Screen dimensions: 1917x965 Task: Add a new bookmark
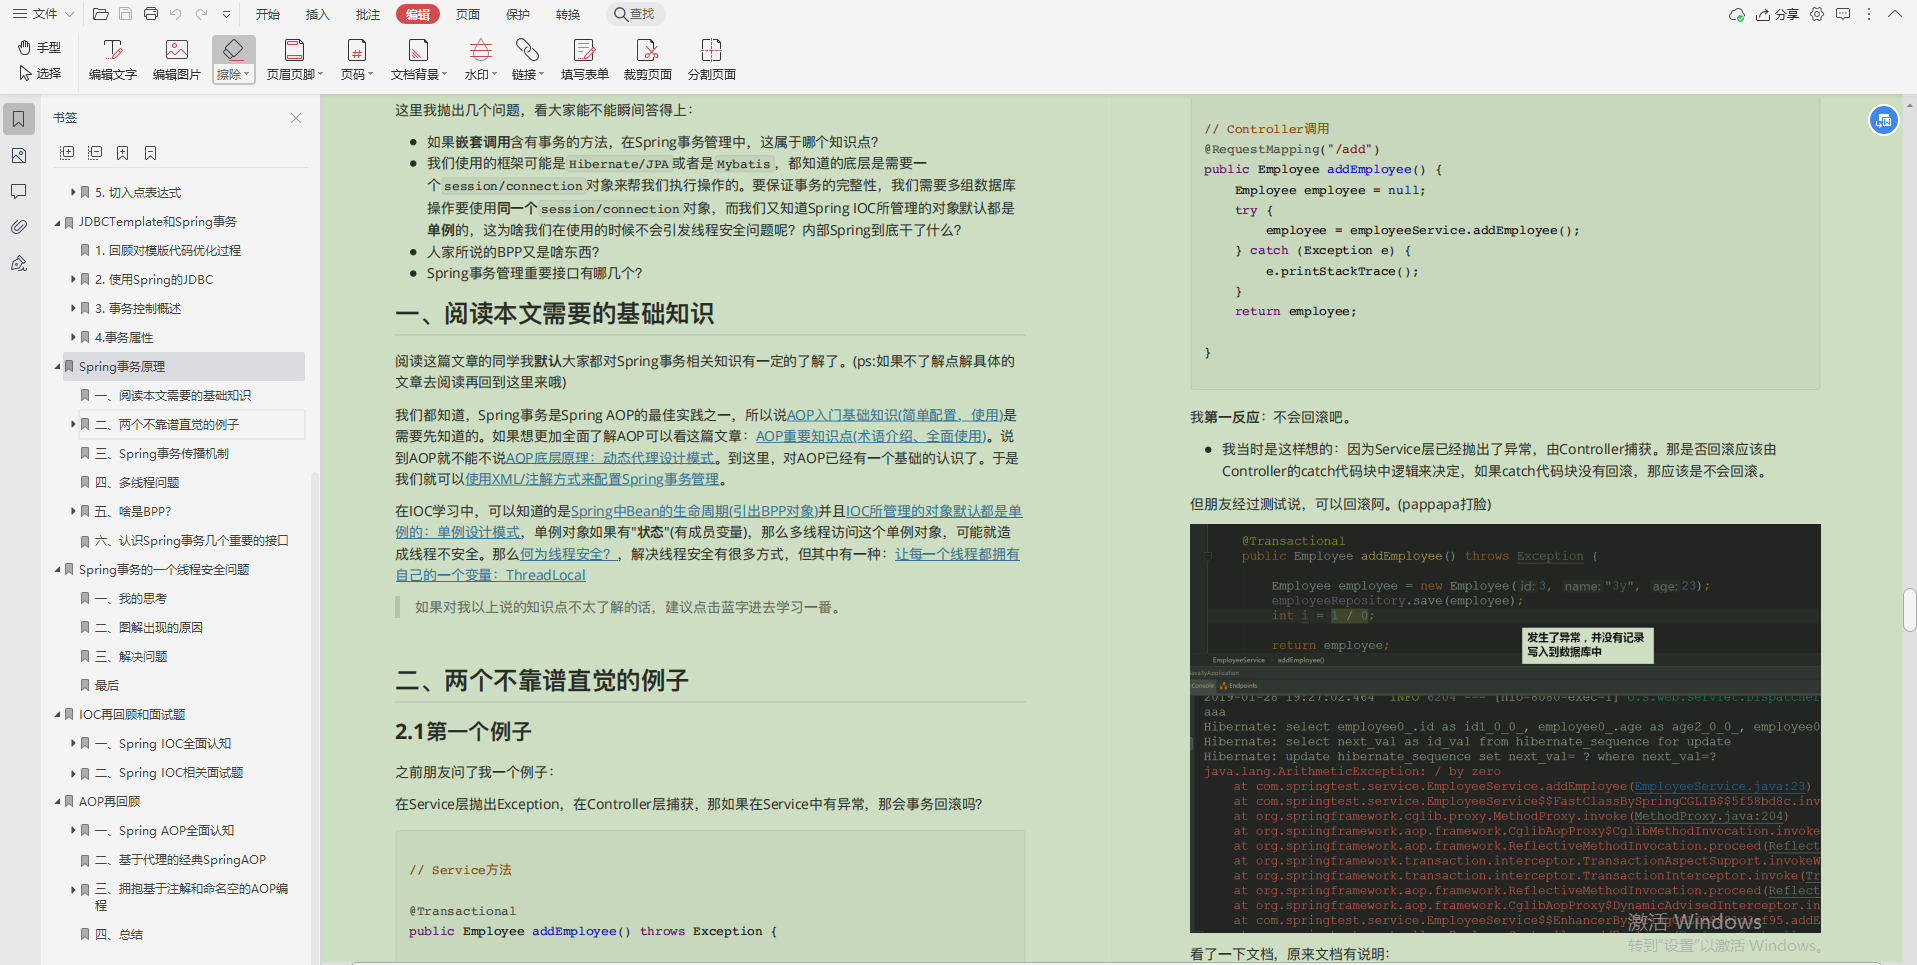[x=122, y=153]
